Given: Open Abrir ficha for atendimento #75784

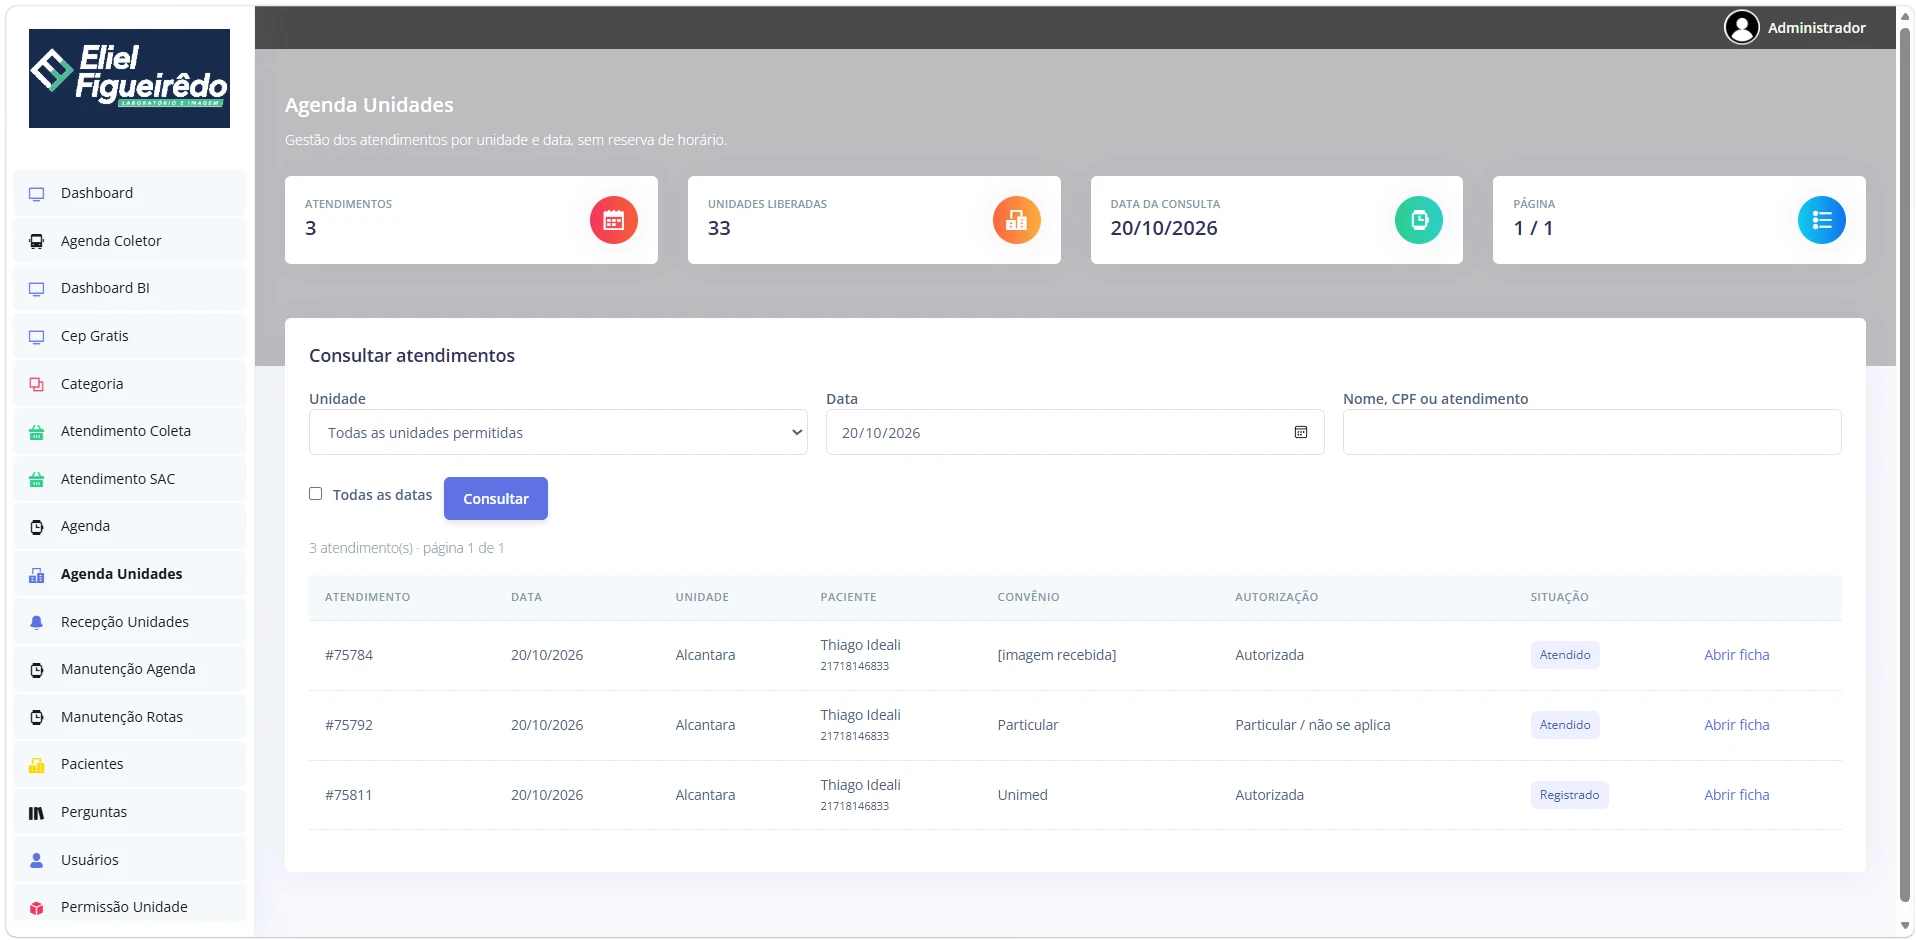Looking at the screenshot, I should [x=1737, y=655].
